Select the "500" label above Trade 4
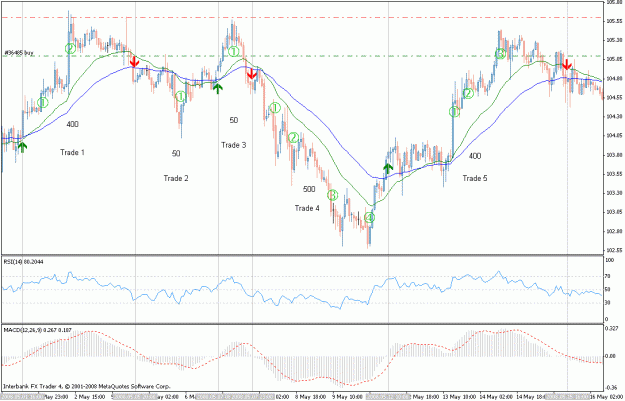 (309, 189)
